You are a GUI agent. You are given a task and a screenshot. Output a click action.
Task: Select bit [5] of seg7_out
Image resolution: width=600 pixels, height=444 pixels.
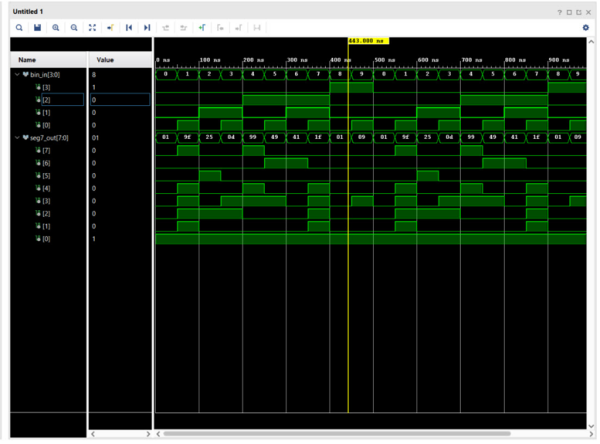46,176
